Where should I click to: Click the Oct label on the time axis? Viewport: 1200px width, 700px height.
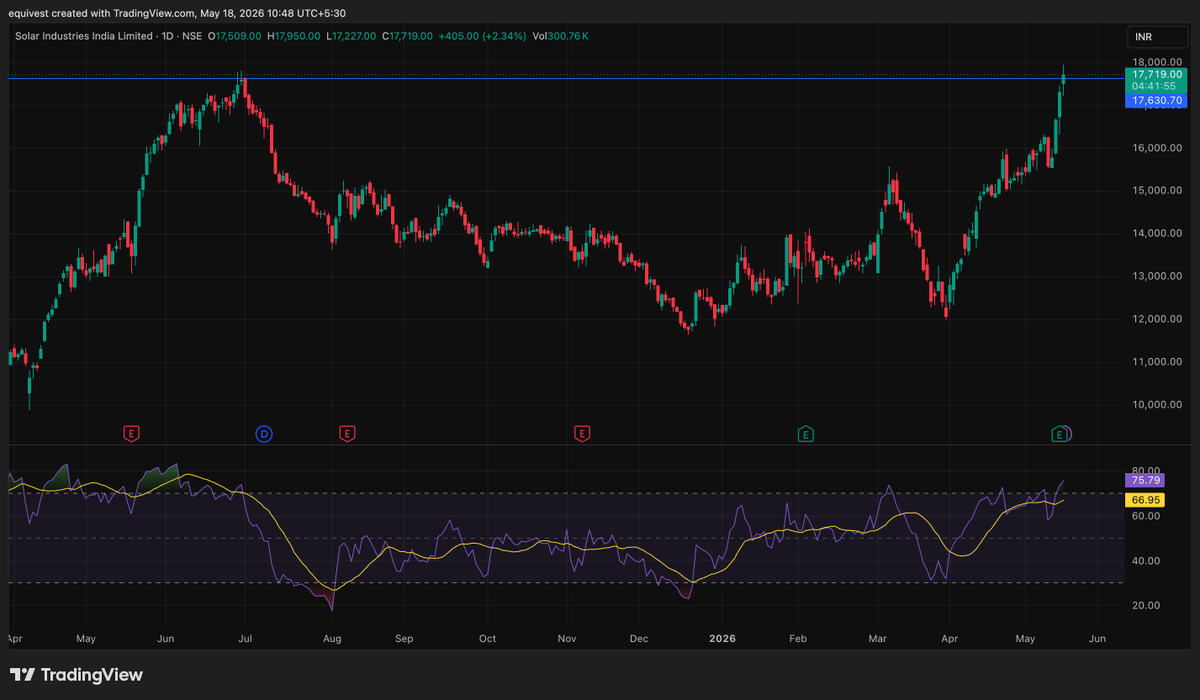[x=487, y=638]
